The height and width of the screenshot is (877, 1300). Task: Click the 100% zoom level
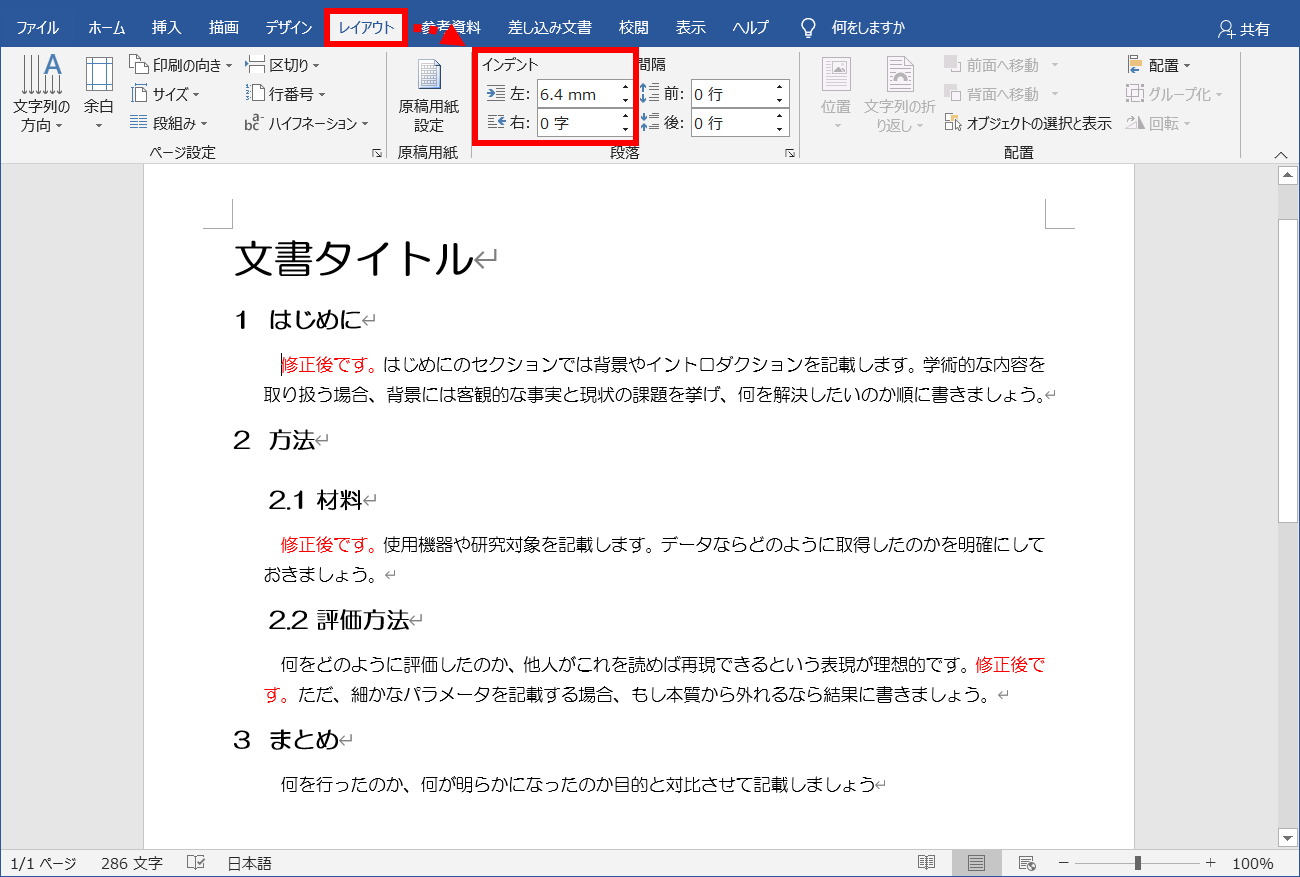(1252, 863)
